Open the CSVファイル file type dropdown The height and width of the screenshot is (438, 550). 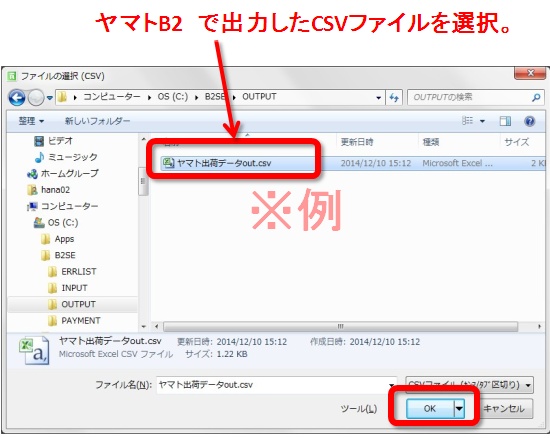[x=469, y=385]
